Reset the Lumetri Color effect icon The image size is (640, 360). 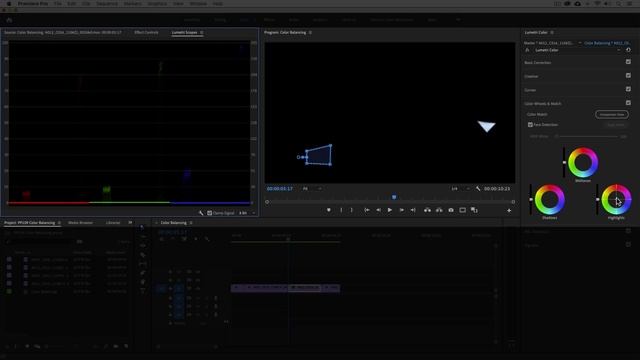point(628,50)
